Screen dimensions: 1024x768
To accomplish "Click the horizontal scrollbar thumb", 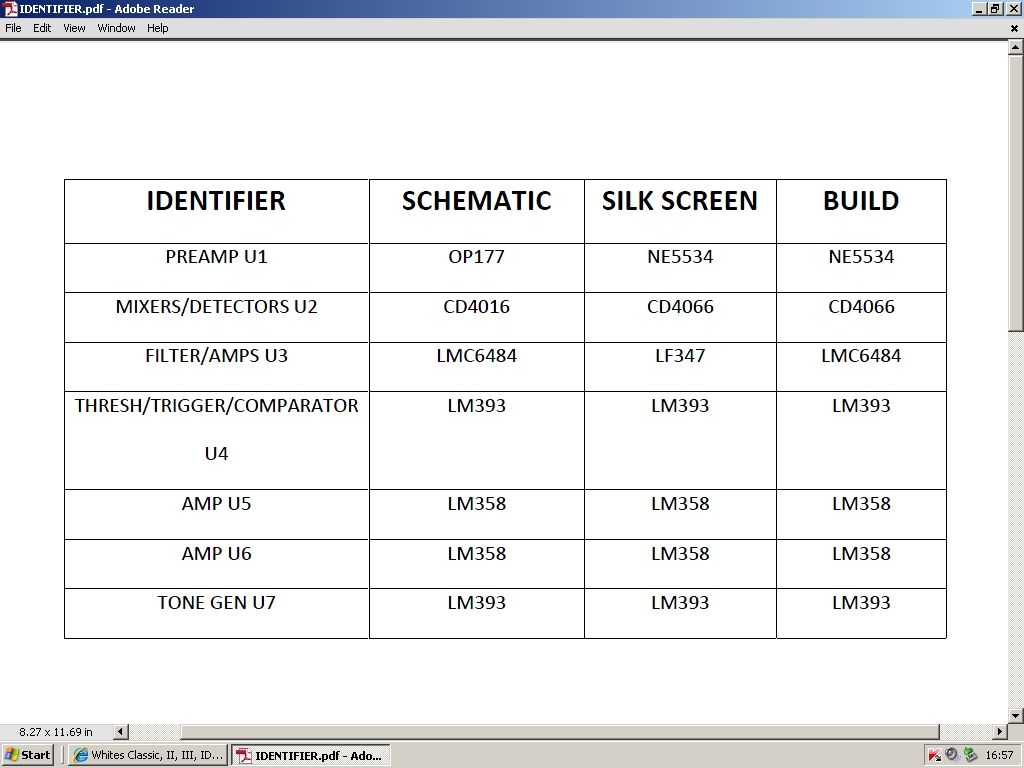I will click(560, 731).
